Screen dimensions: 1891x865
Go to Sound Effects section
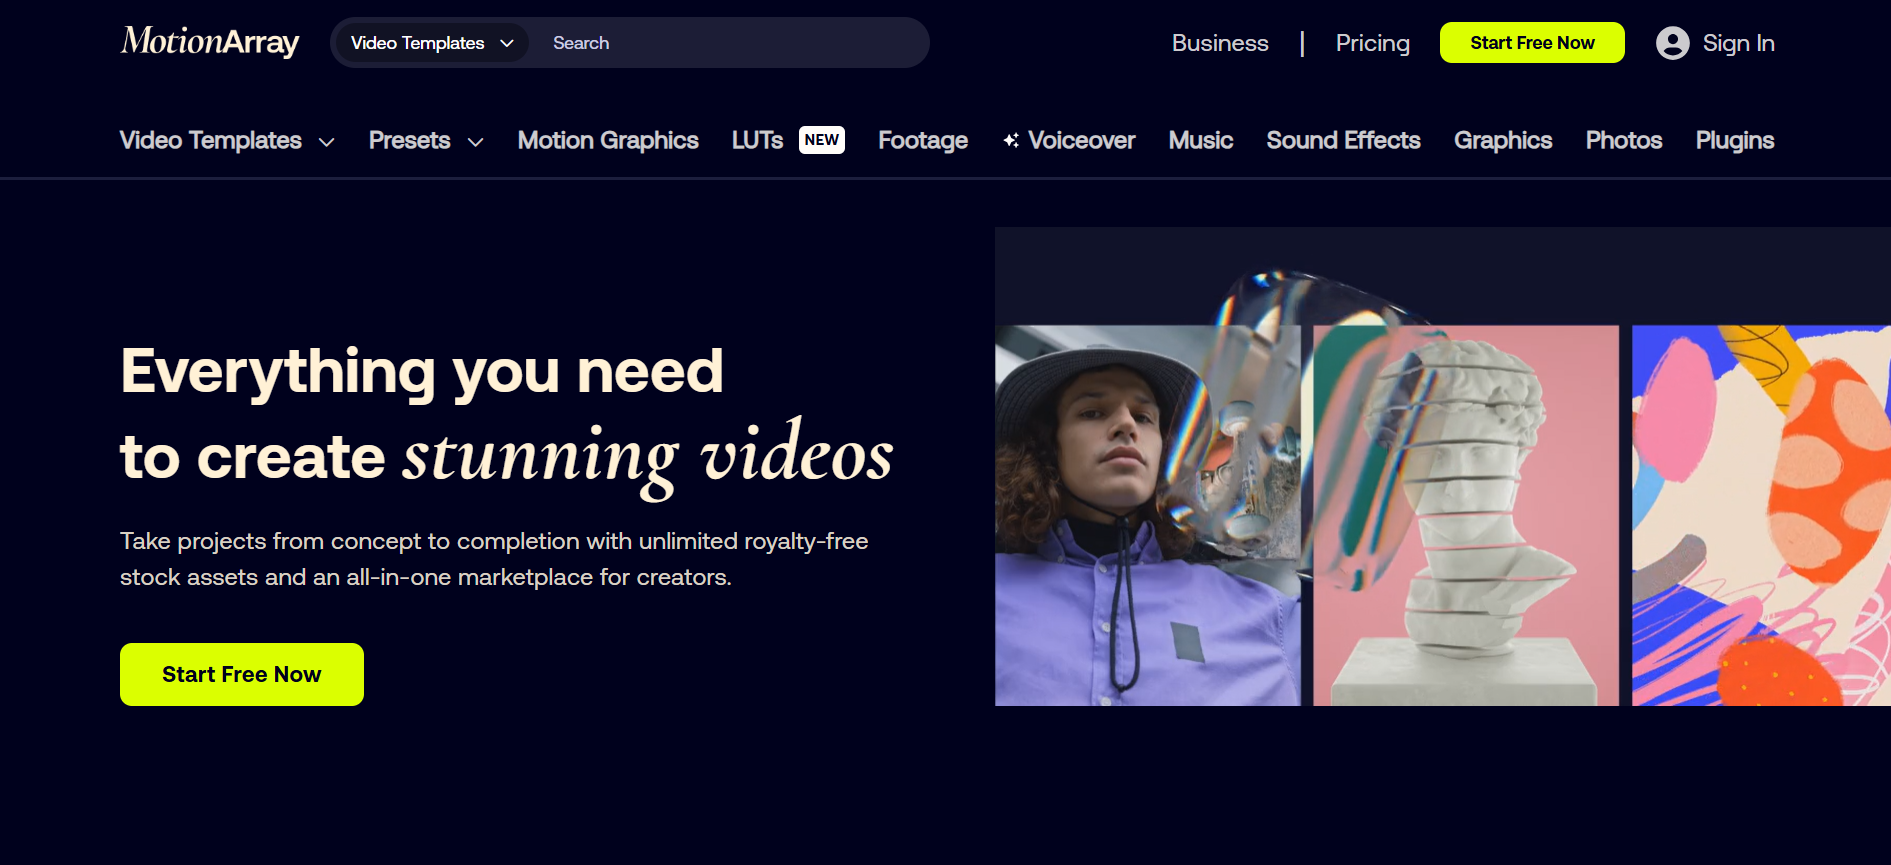pos(1343,140)
